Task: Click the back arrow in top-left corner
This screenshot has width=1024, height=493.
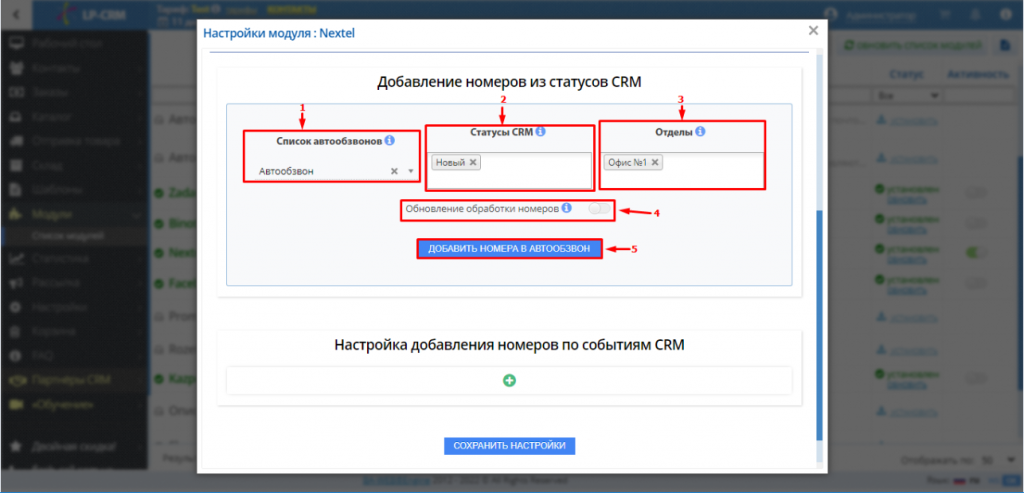Action: pyautogui.click(x=16, y=14)
